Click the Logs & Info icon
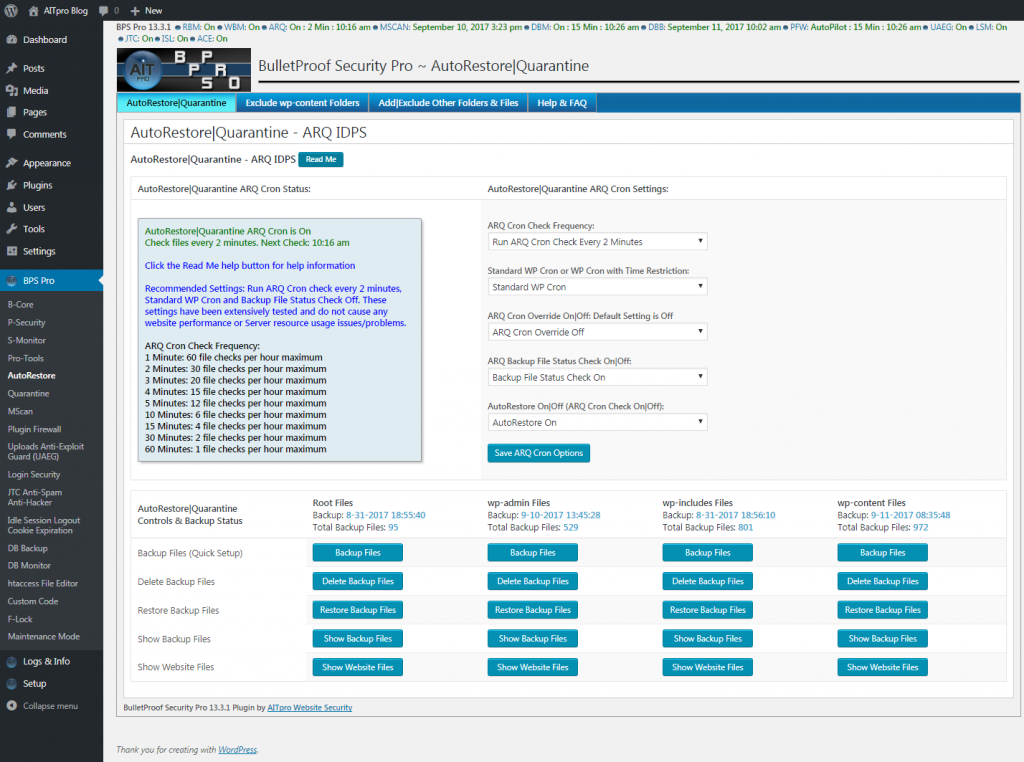The height and width of the screenshot is (762, 1024). [x=13, y=661]
